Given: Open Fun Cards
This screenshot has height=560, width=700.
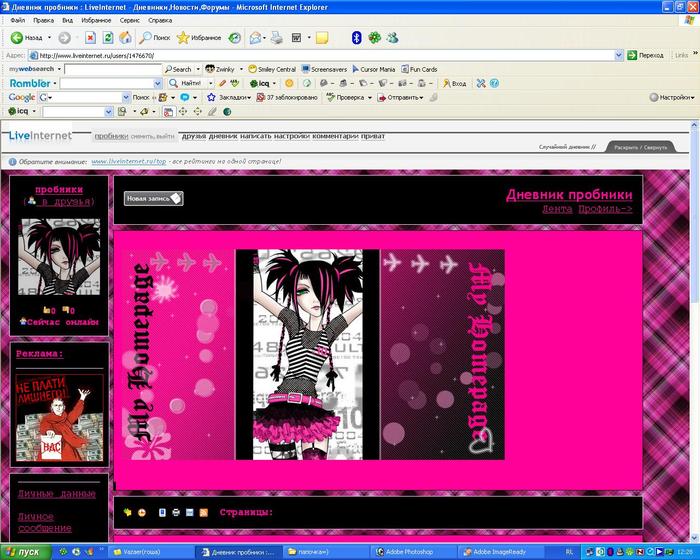Looking at the screenshot, I should coord(419,69).
